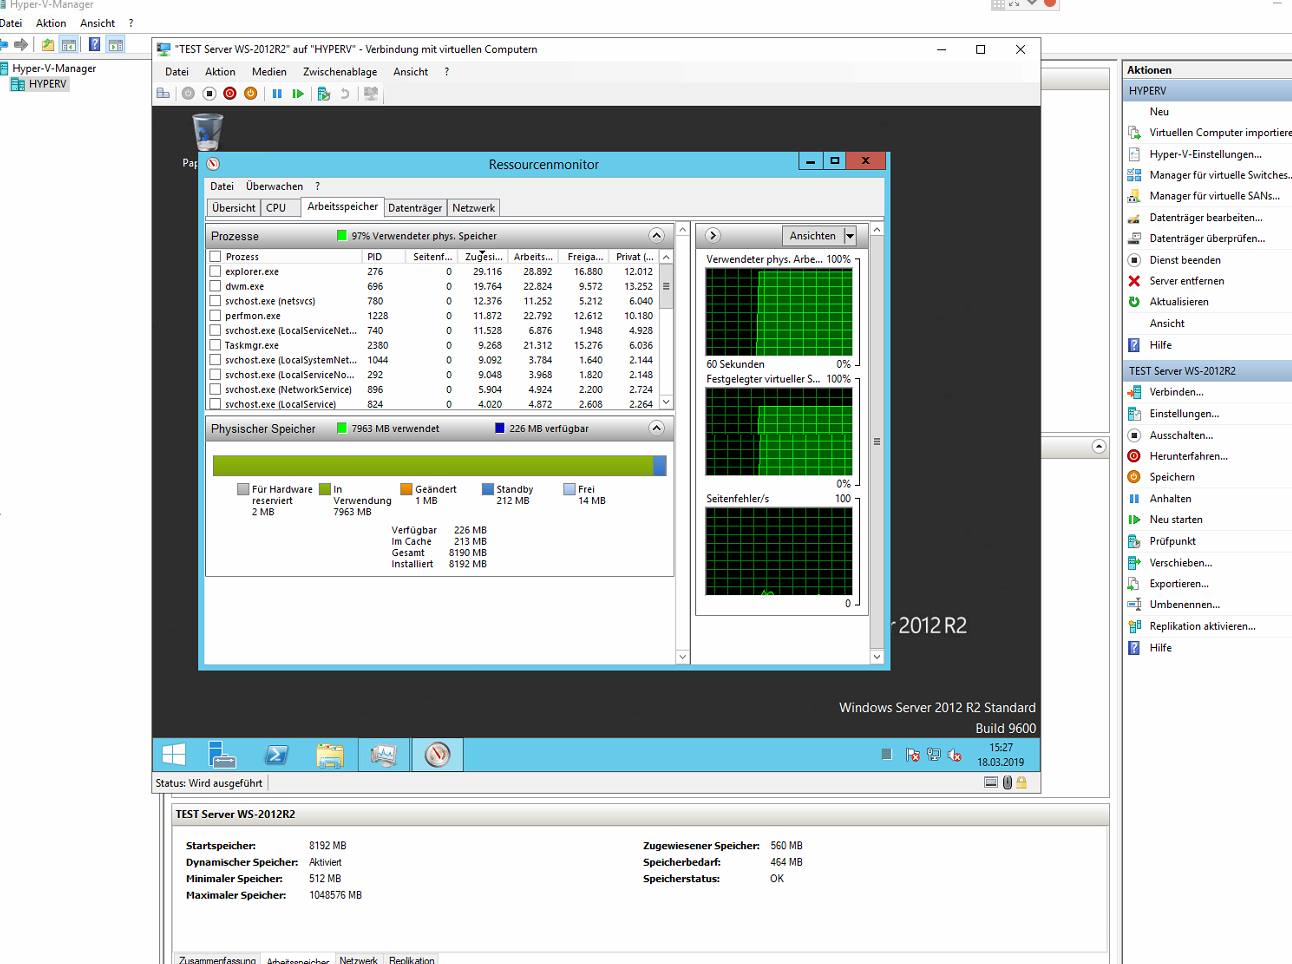The width and height of the screenshot is (1292, 964).
Task: Open Medien menu in VM connection window
Action: click(269, 72)
